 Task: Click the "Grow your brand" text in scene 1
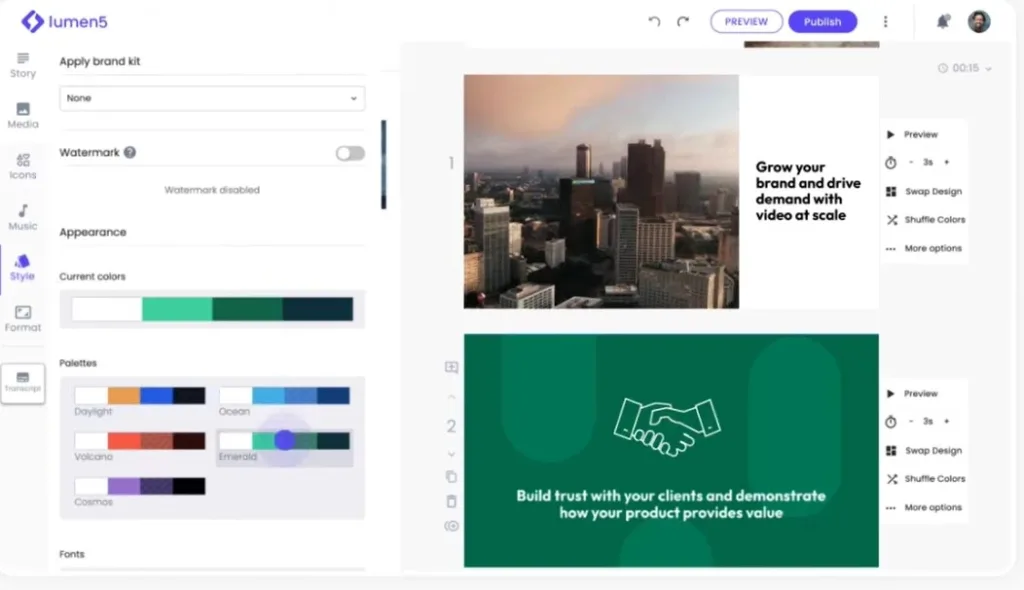click(x=808, y=191)
